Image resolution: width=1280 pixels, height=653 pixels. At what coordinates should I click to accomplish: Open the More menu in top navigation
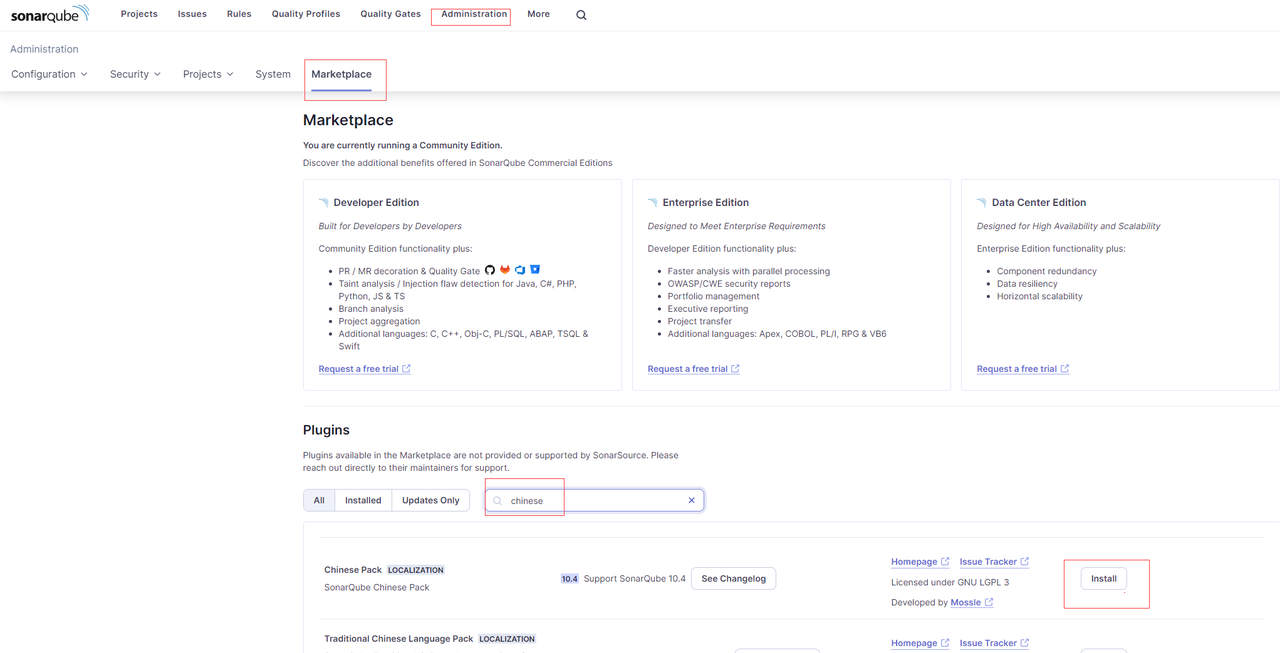point(538,14)
